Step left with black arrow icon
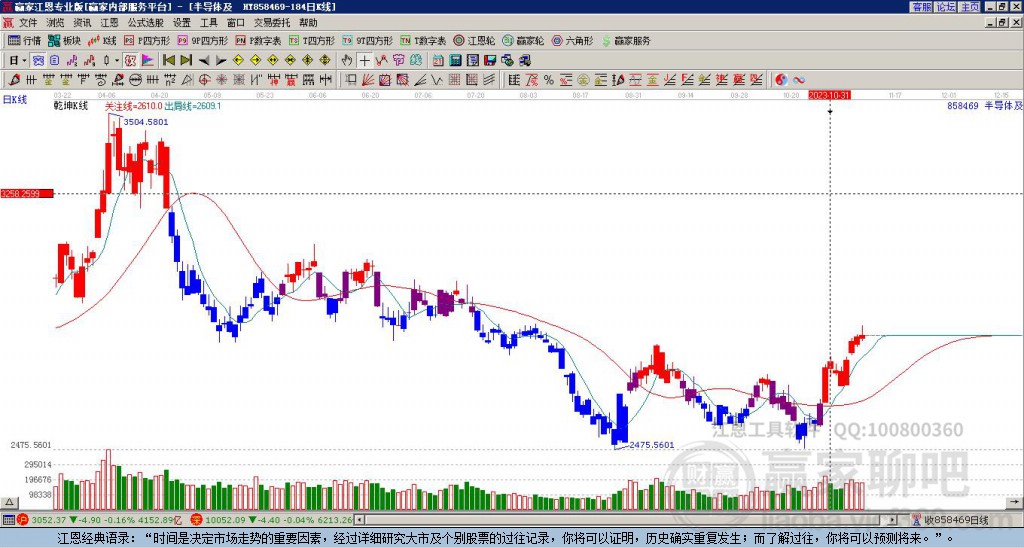This screenshot has width=1024, height=548. (x=204, y=61)
